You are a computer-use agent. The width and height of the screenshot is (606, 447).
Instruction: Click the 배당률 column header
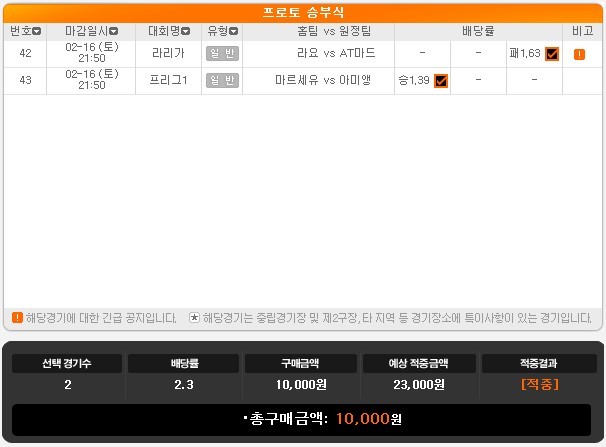point(478,31)
